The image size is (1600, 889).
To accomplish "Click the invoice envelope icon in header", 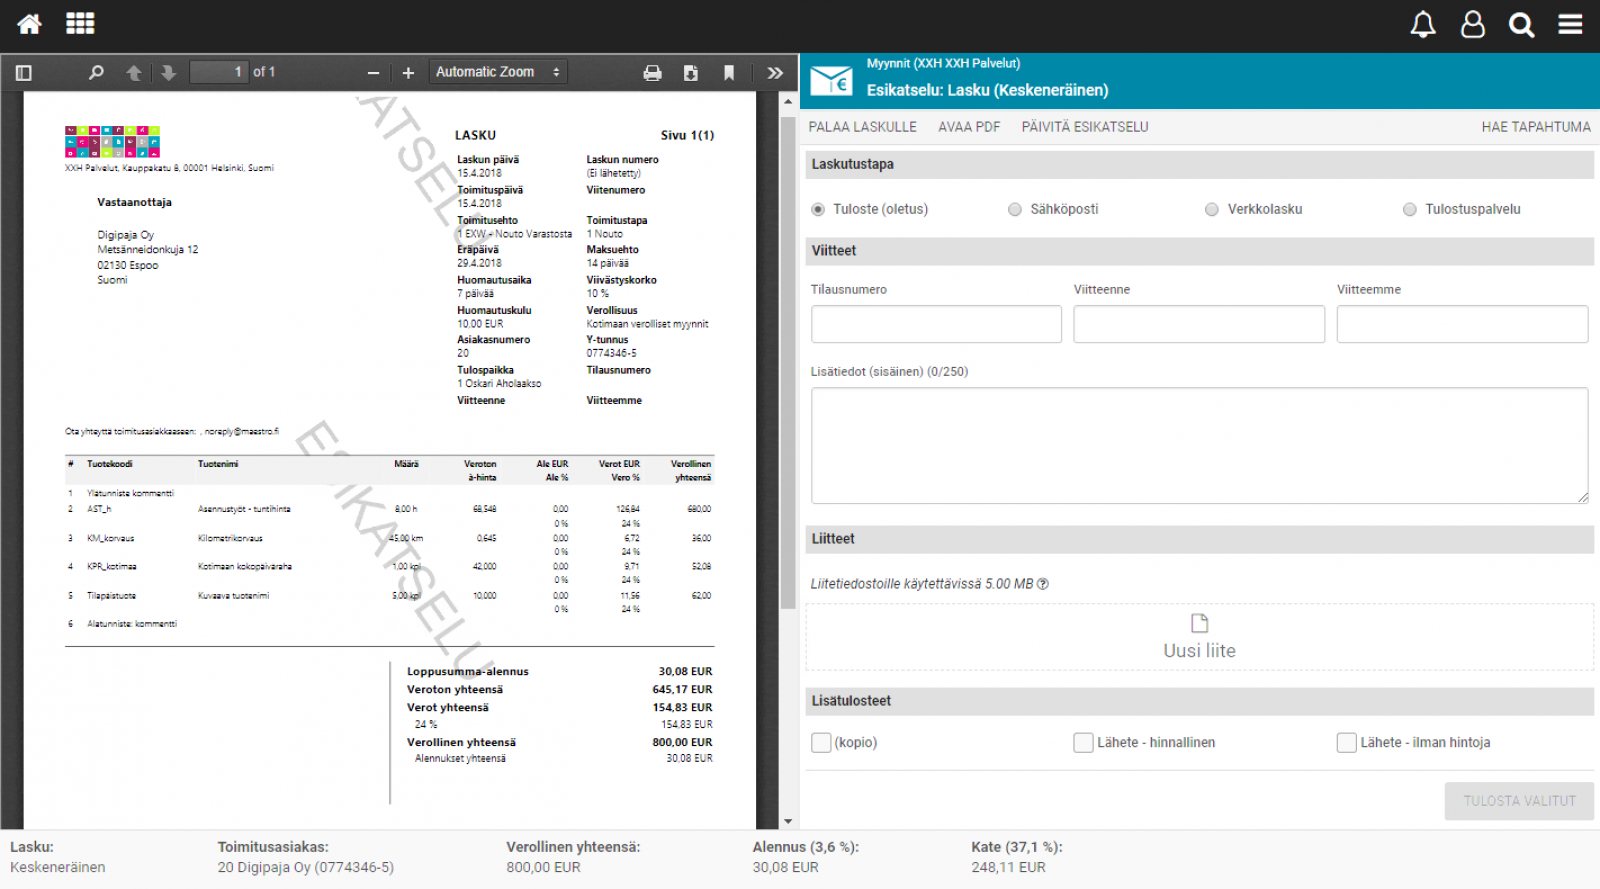I will point(831,80).
